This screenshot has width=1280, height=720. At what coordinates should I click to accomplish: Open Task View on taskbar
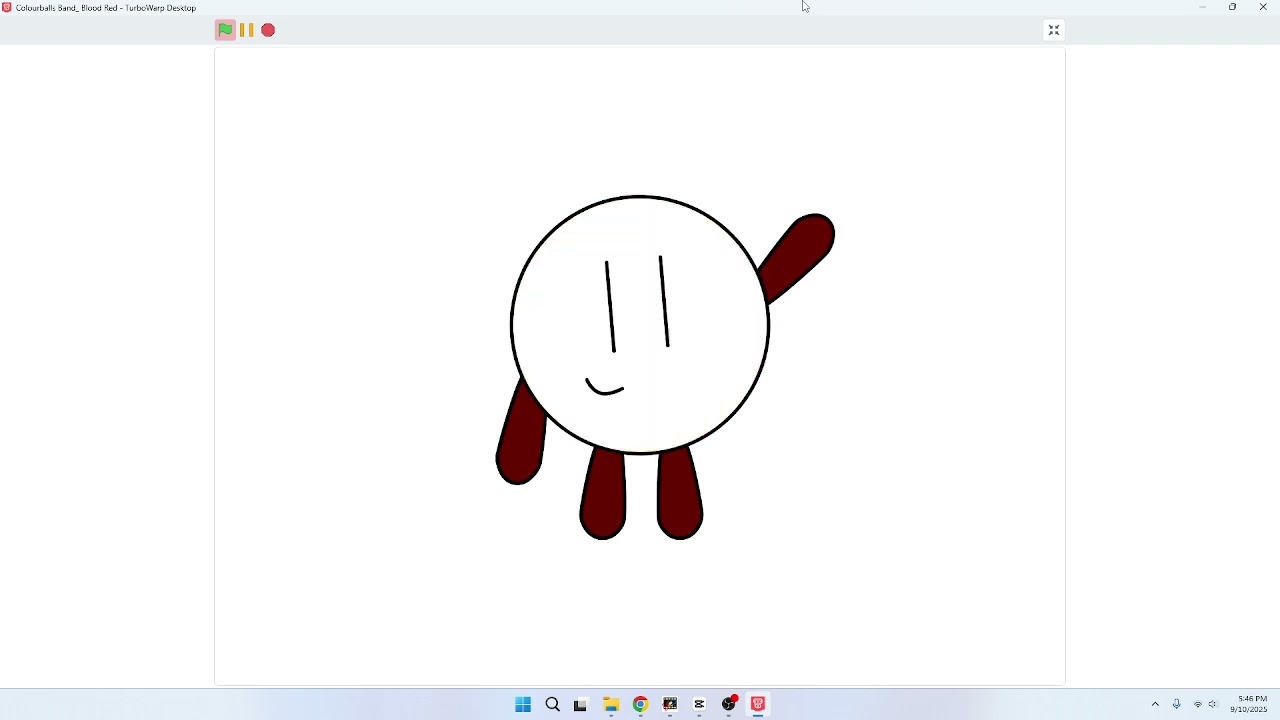582,705
